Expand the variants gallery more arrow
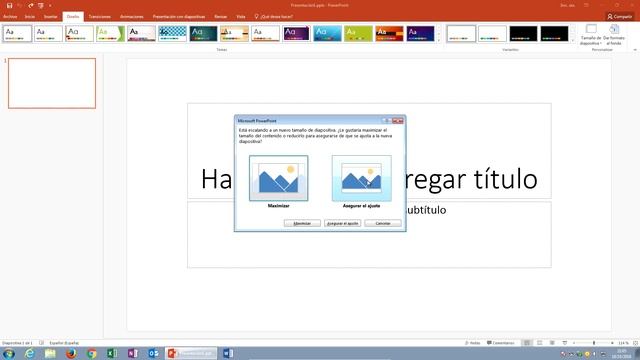Viewport: 640px width, 360px height. (573, 40)
